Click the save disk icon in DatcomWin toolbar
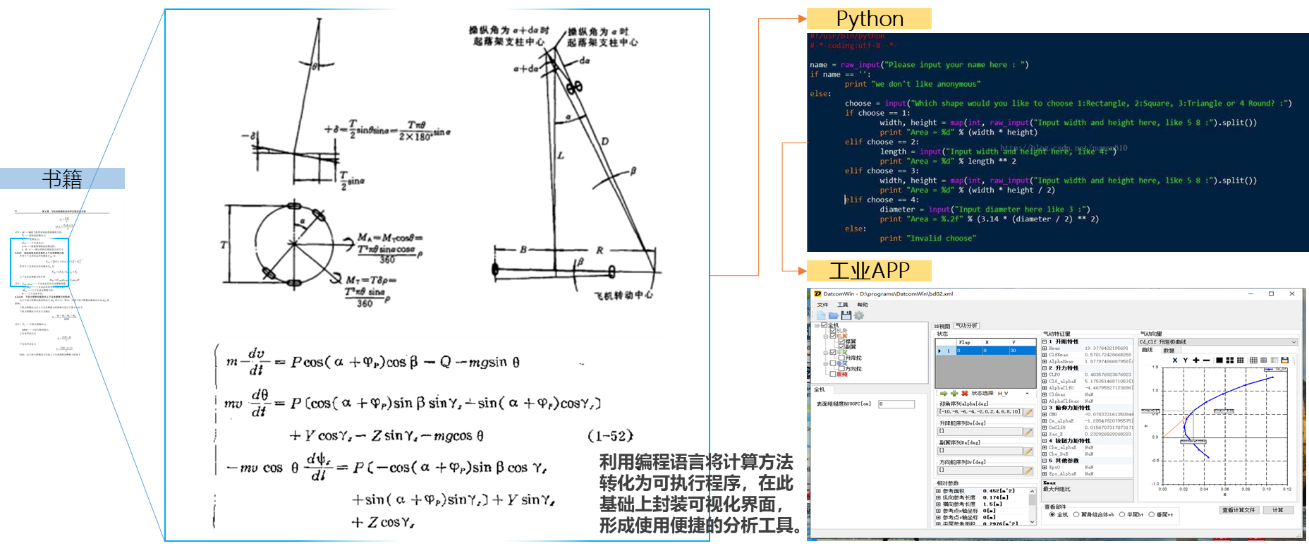Screen dimensions: 1309x546 point(845,315)
